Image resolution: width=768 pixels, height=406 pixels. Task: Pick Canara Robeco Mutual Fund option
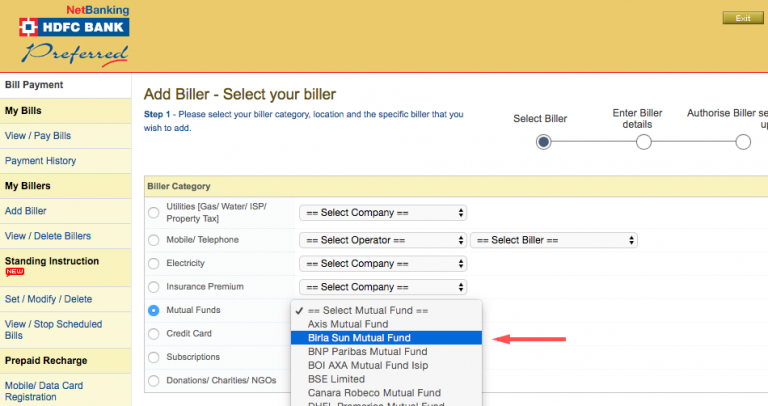386,393
